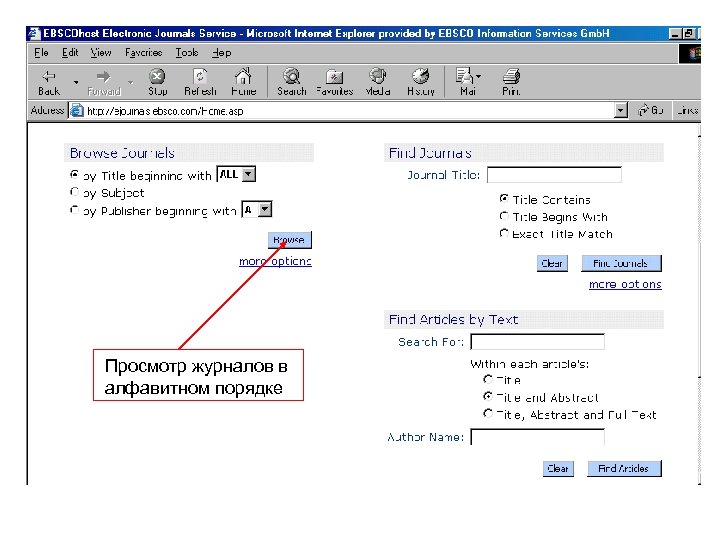Open the Publisher beginning with A dropdown
The width and height of the screenshot is (720, 540).
coord(265,210)
